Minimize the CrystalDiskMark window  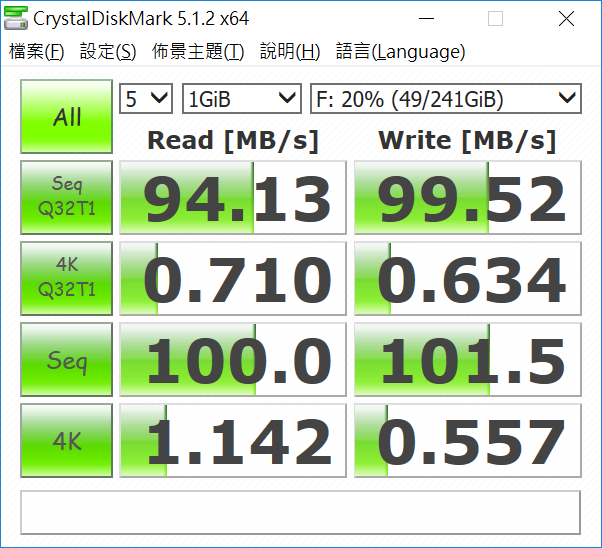tap(426, 18)
